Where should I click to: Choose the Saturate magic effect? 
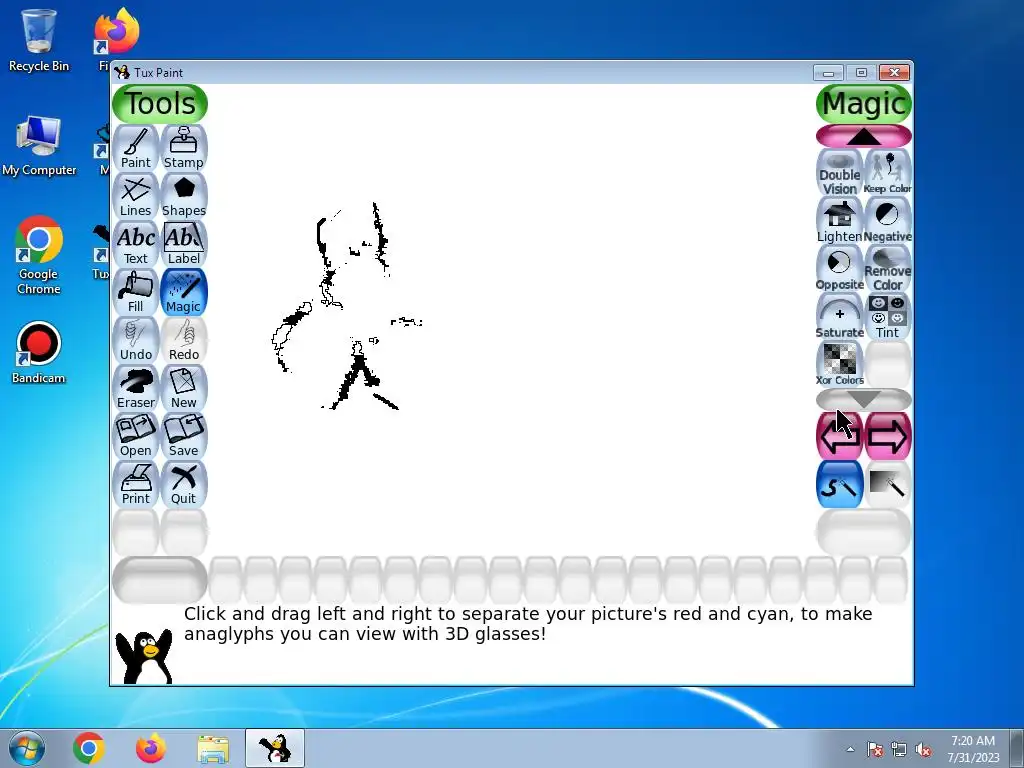(840, 317)
